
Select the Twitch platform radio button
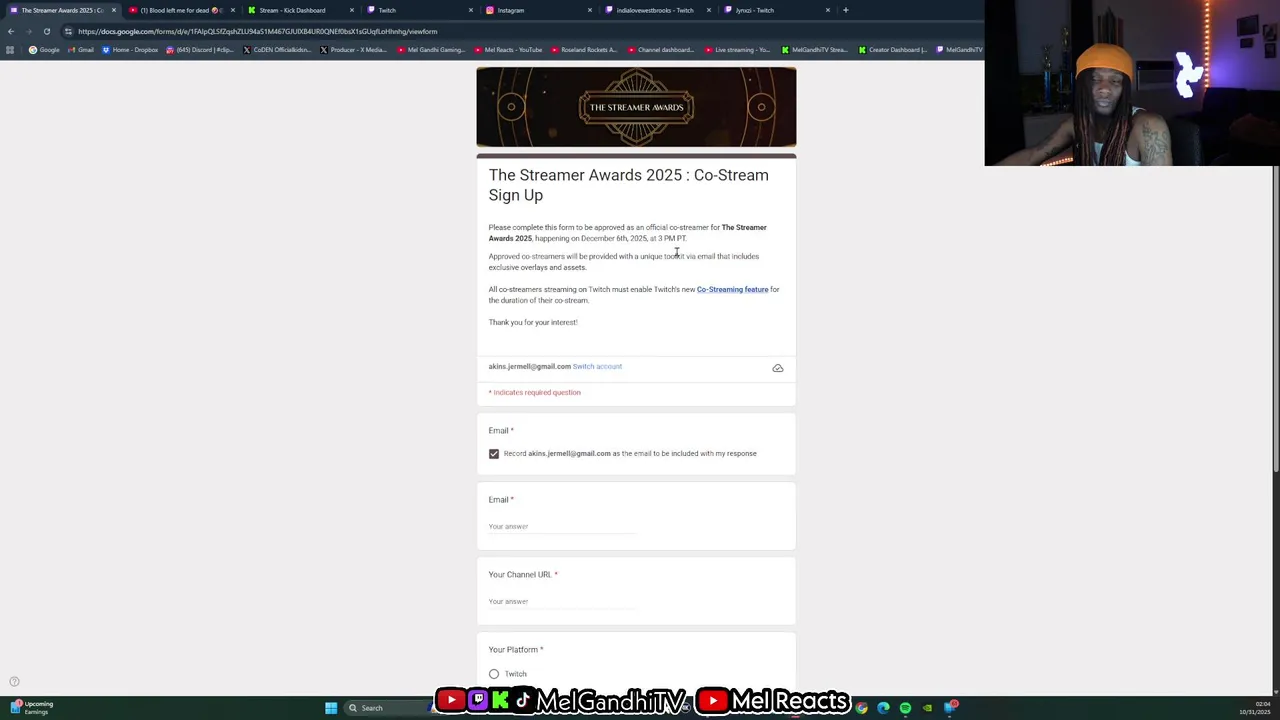pos(494,674)
